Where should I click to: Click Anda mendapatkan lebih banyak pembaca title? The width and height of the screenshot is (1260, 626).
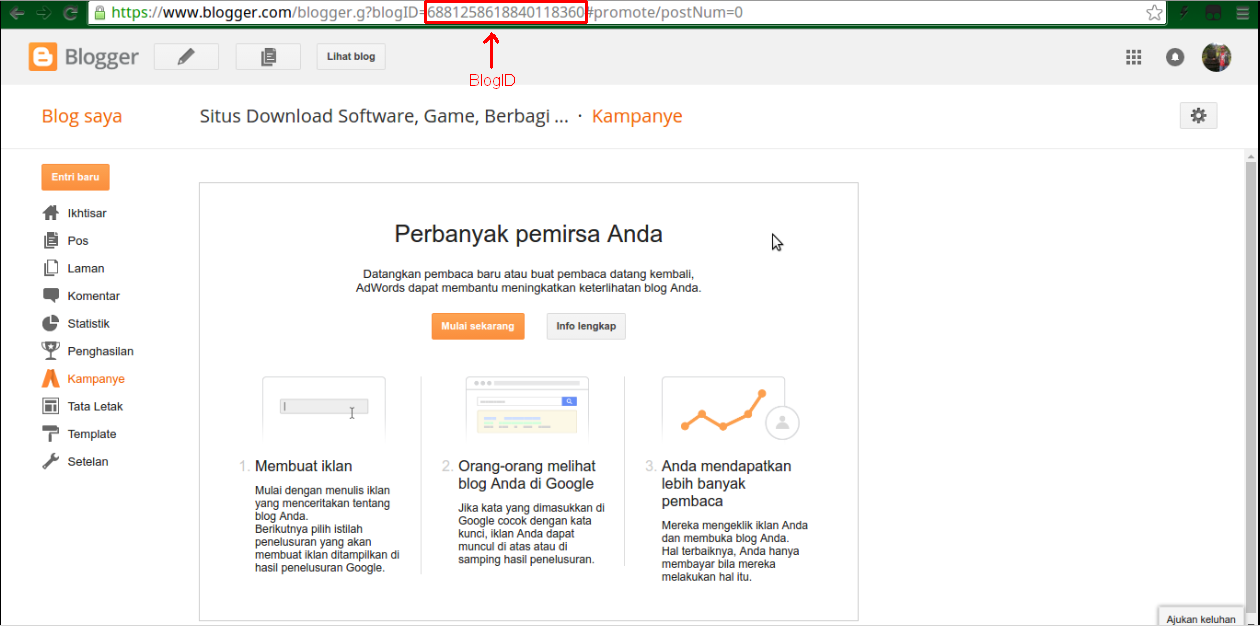tap(726, 483)
